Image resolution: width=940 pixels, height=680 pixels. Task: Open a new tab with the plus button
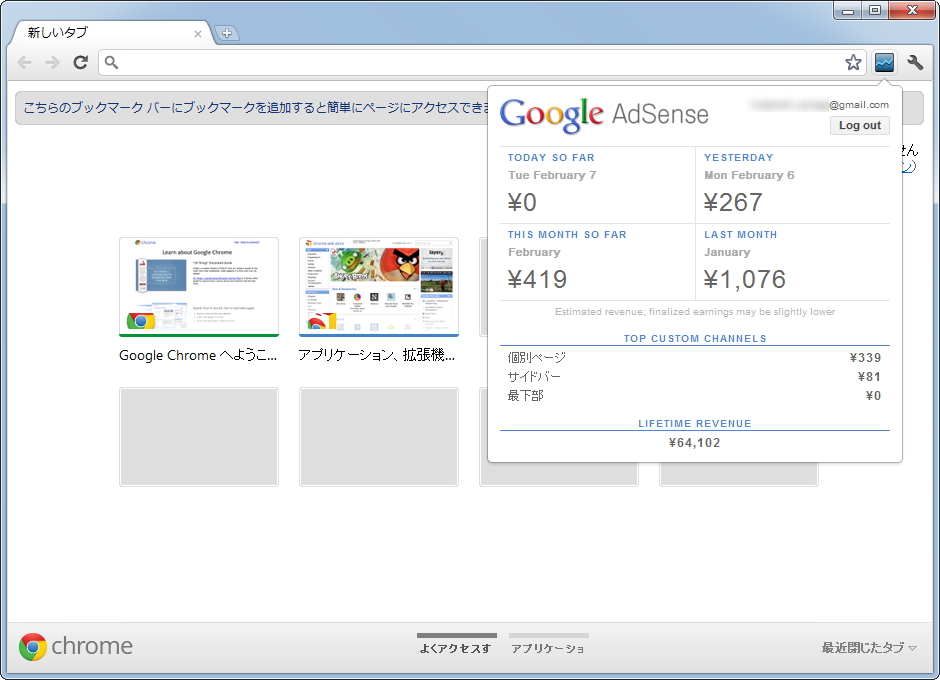(x=227, y=33)
